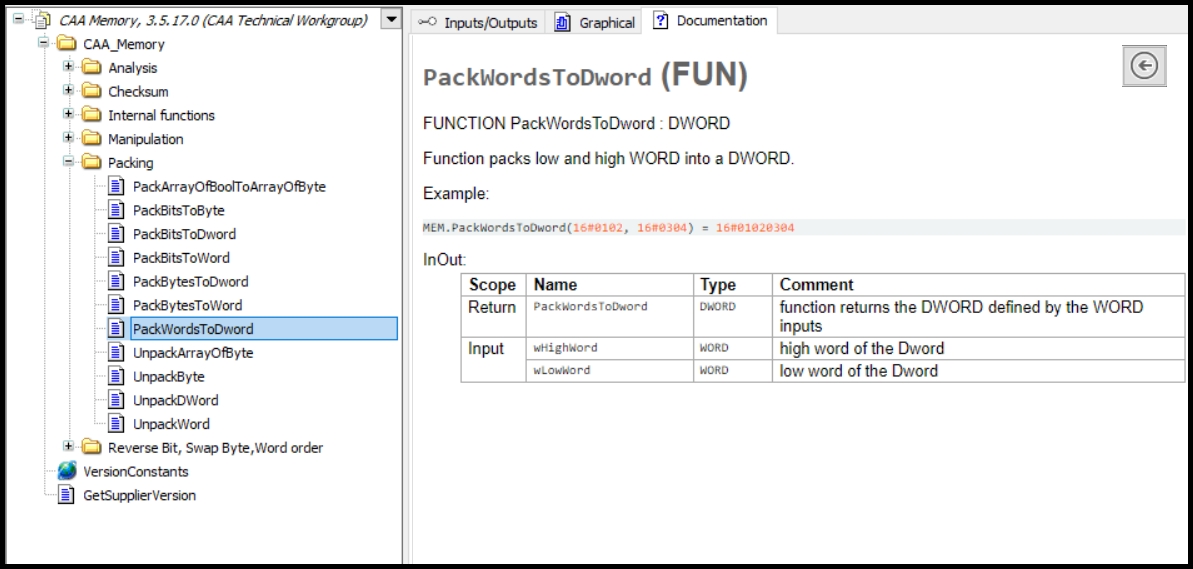The height and width of the screenshot is (569, 1193).
Task: Select PackBitsToByte function
Action: pos(179,210)
